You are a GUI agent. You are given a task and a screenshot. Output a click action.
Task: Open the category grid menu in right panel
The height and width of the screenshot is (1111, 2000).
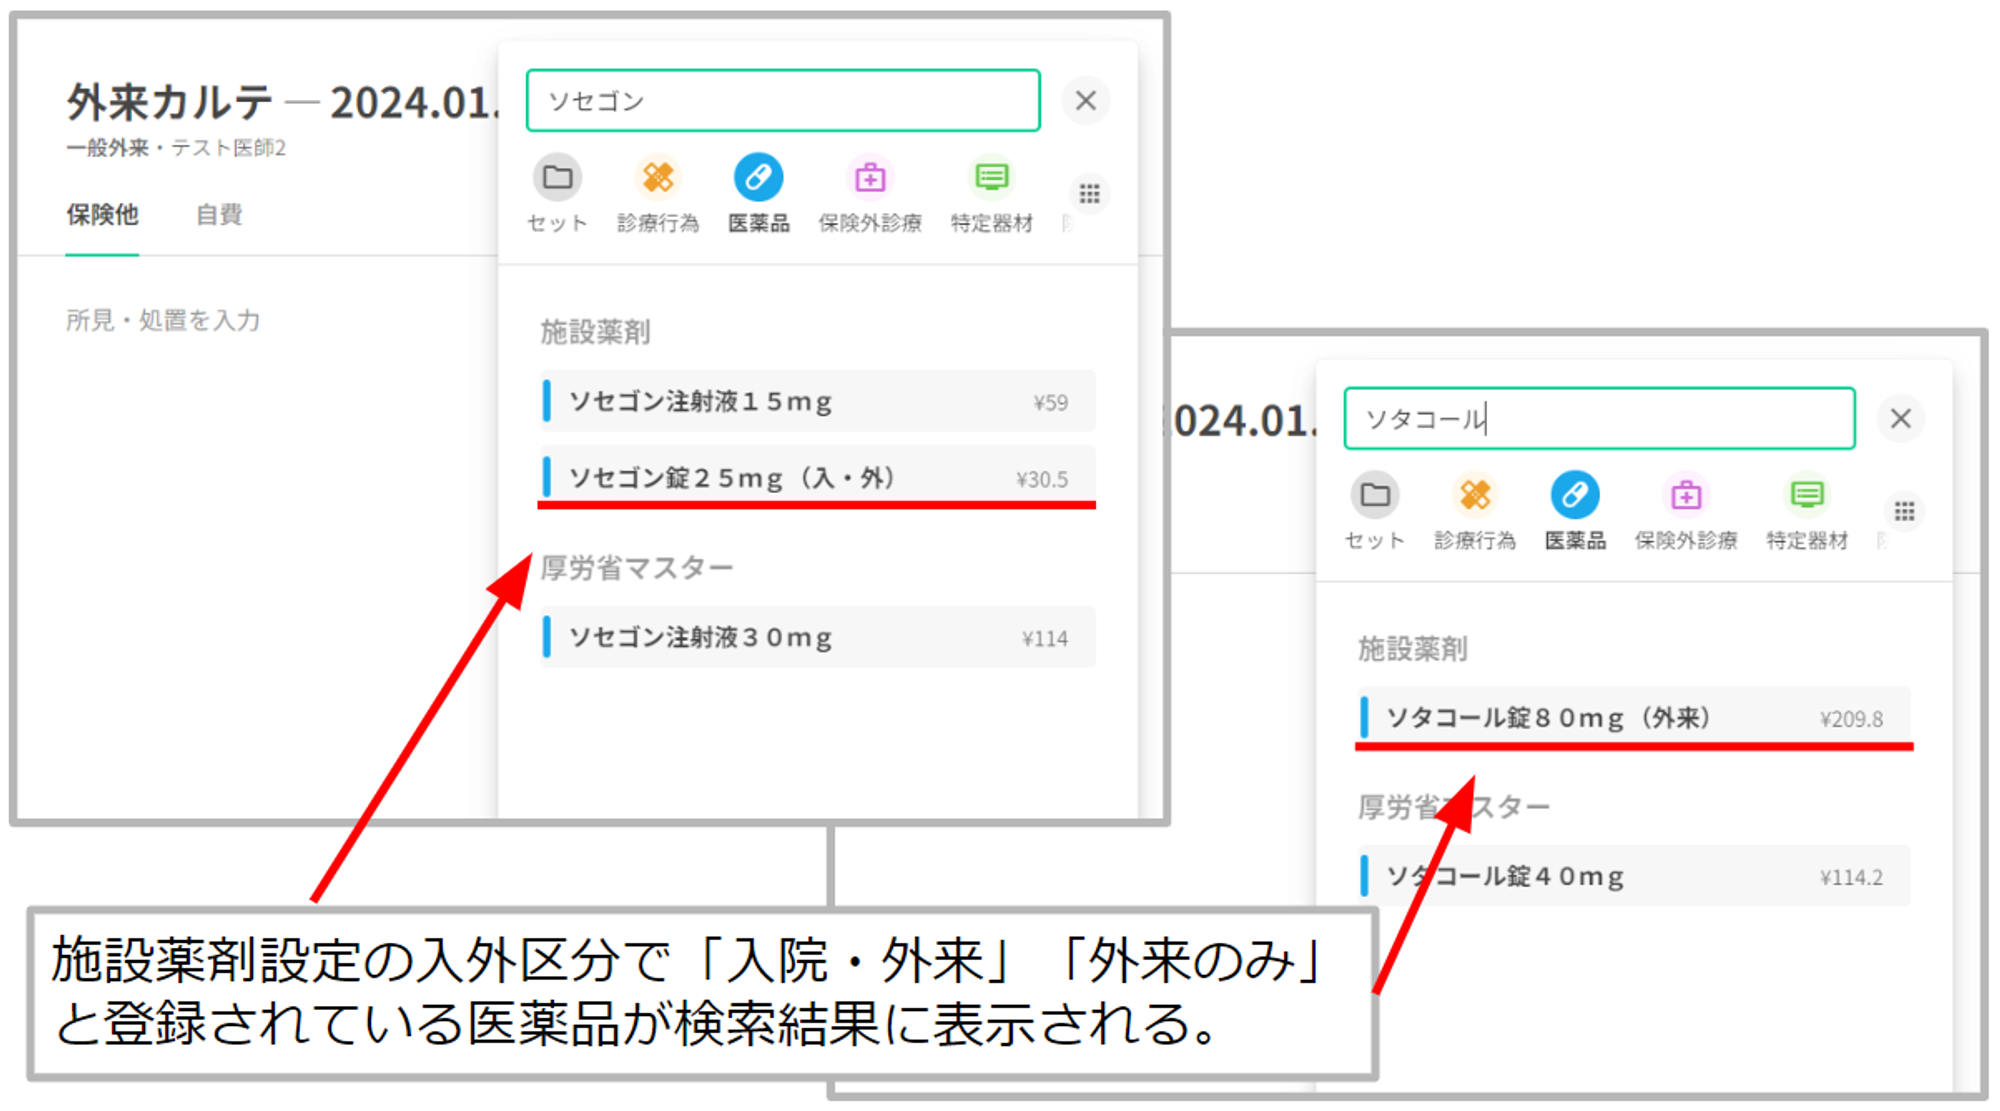pos(1904,512)
